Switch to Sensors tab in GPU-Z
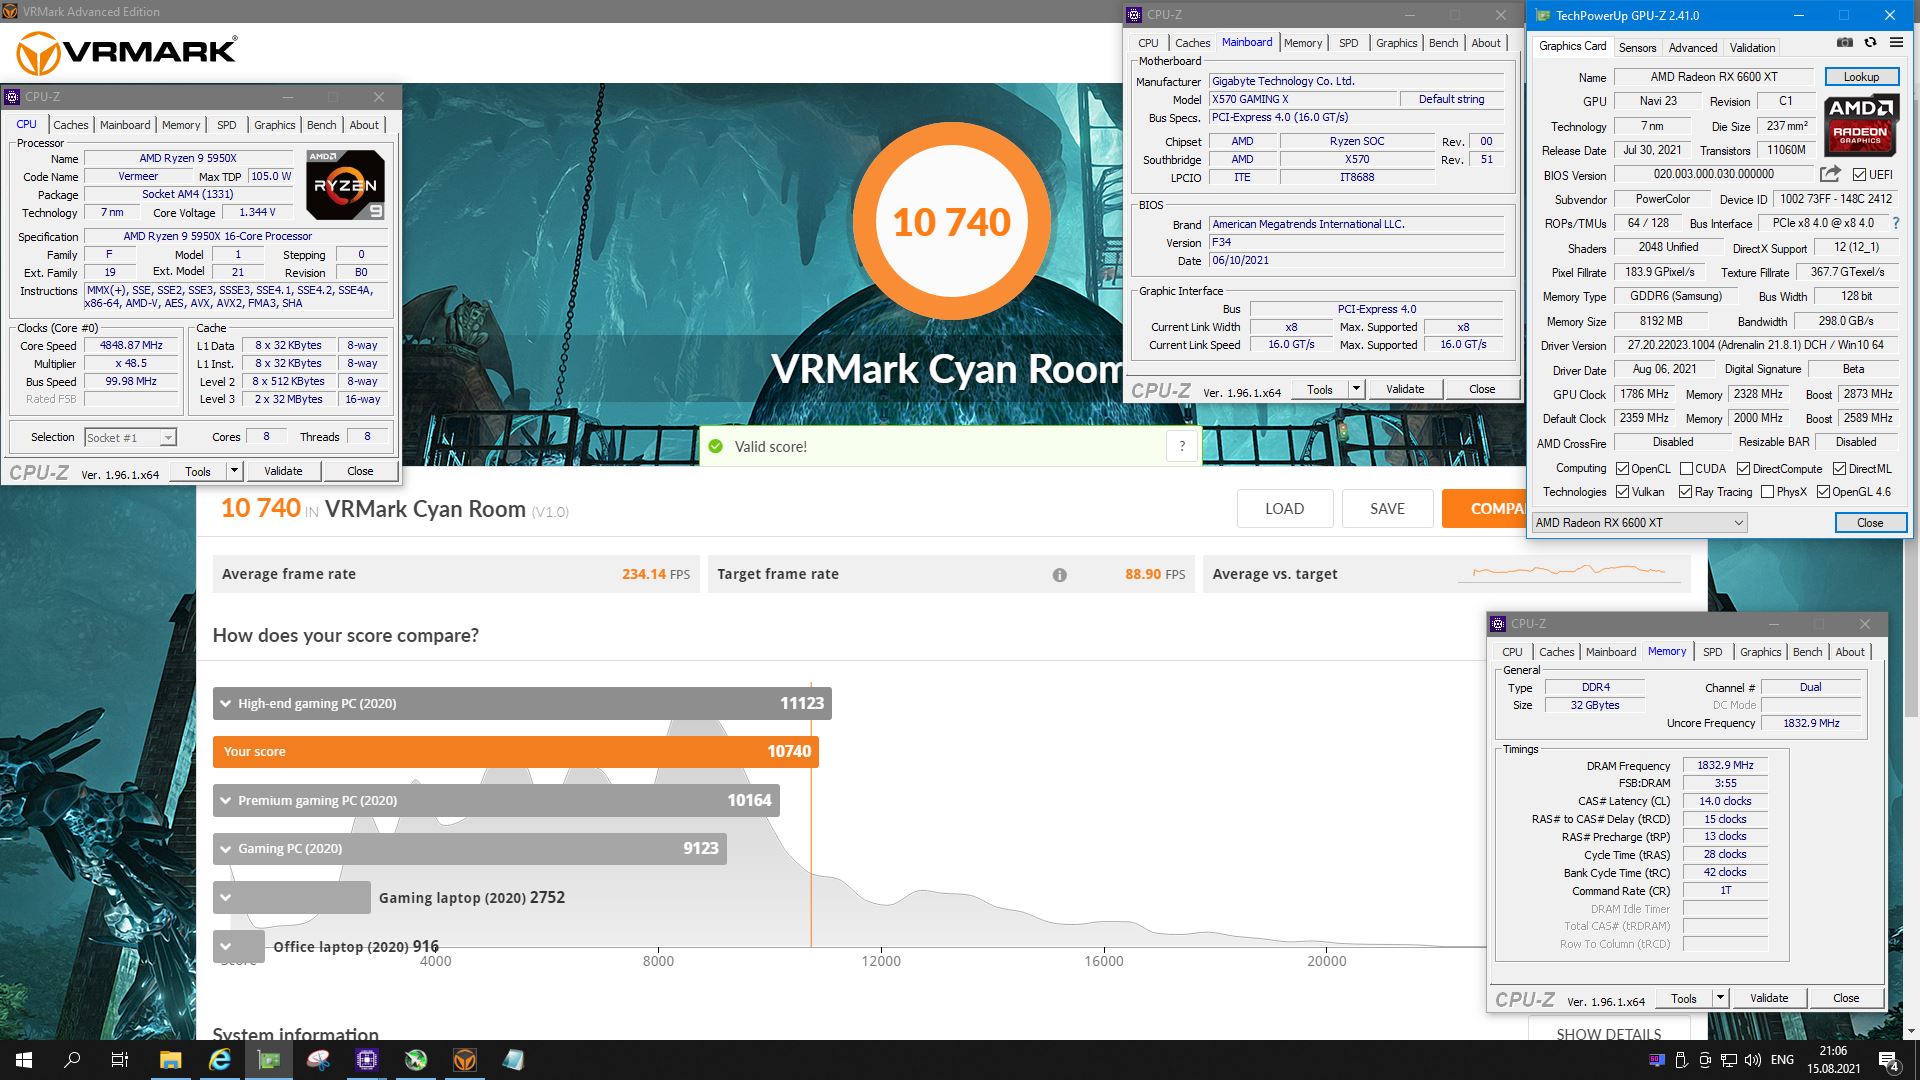Screen dimensions: 1920x1080 pyautogui.click(x=1637, y=47)
